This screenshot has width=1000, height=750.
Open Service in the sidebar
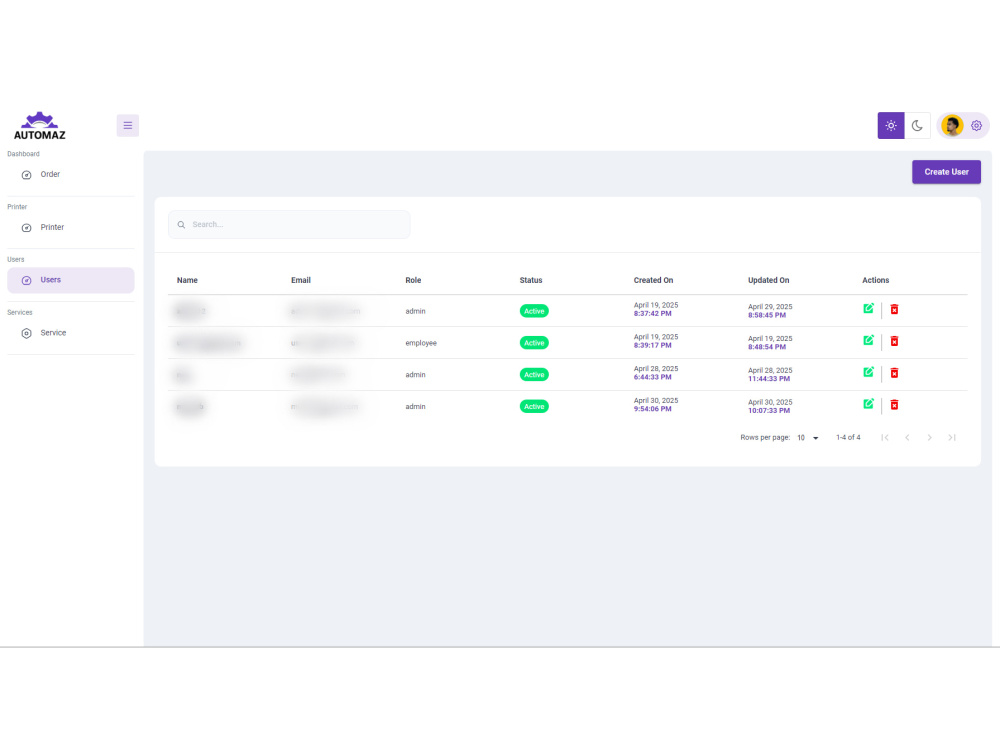tap(70, 333)
